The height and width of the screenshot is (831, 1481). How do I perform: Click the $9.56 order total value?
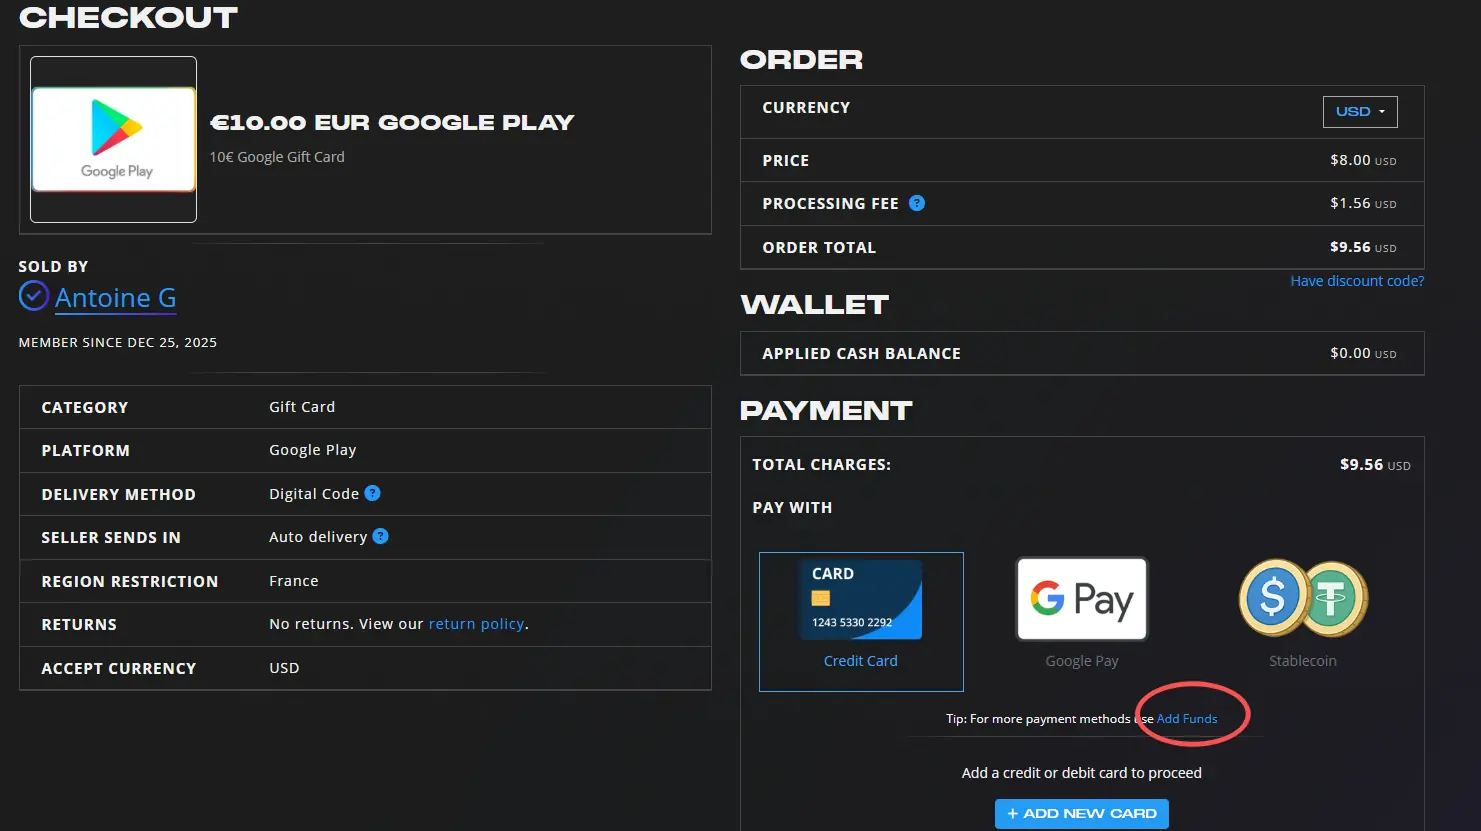click(1363, 247)
